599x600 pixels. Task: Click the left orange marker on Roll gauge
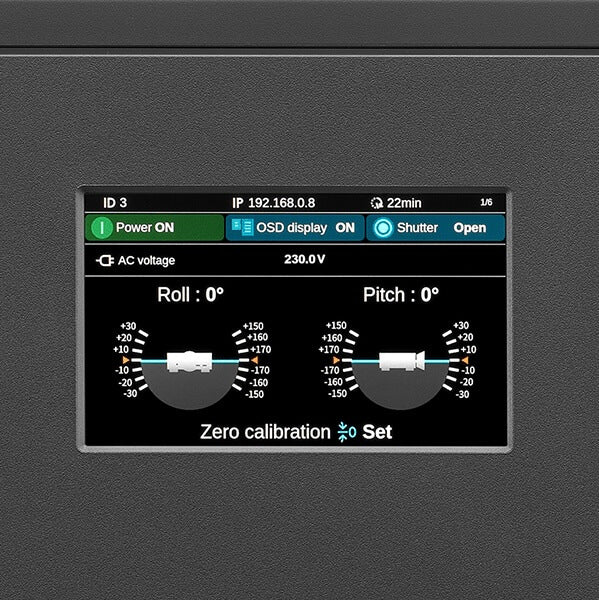coord(126,360)
